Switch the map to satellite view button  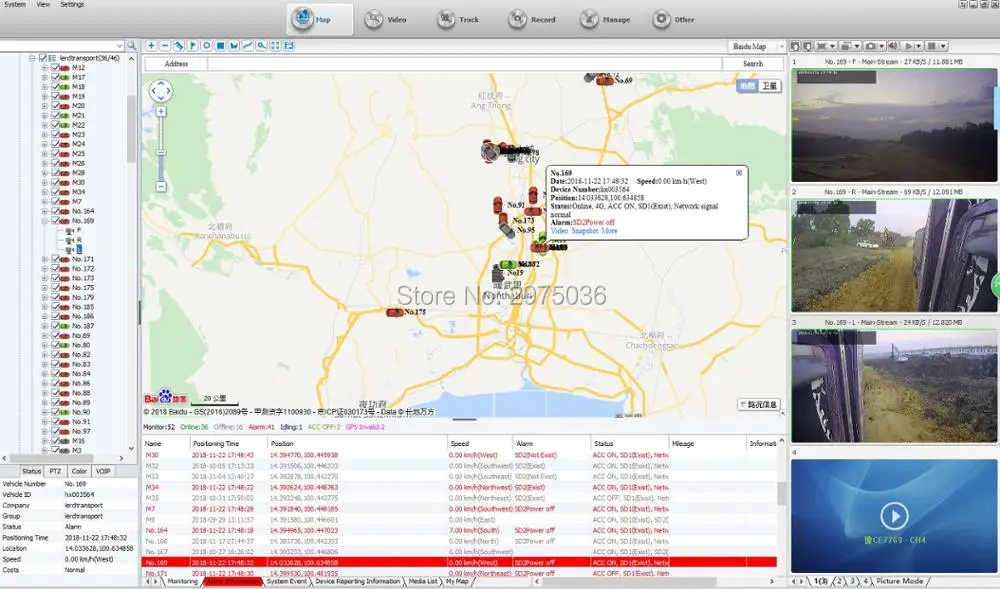770,86
